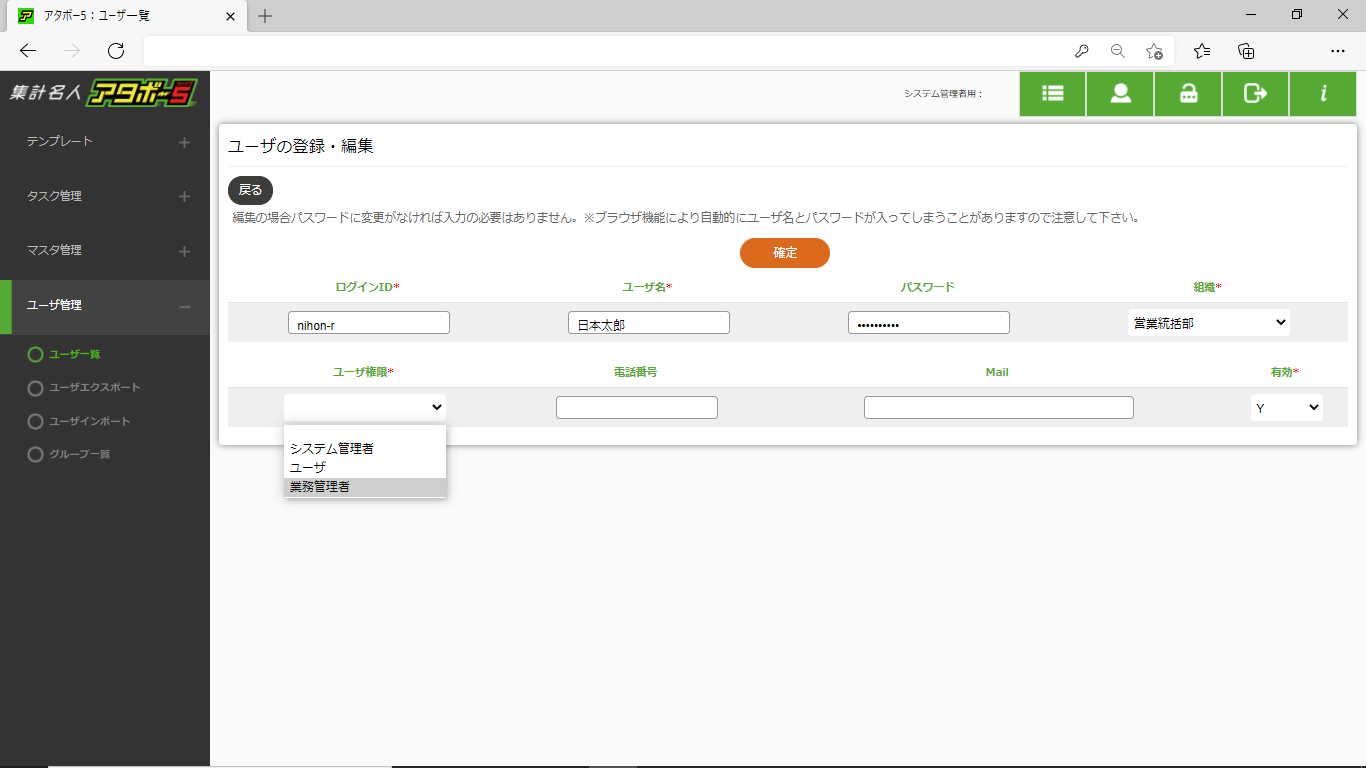Screen dimensions: 1366x768
Task: Open the 組織 dropdown
Action: tap(1208, 323)
